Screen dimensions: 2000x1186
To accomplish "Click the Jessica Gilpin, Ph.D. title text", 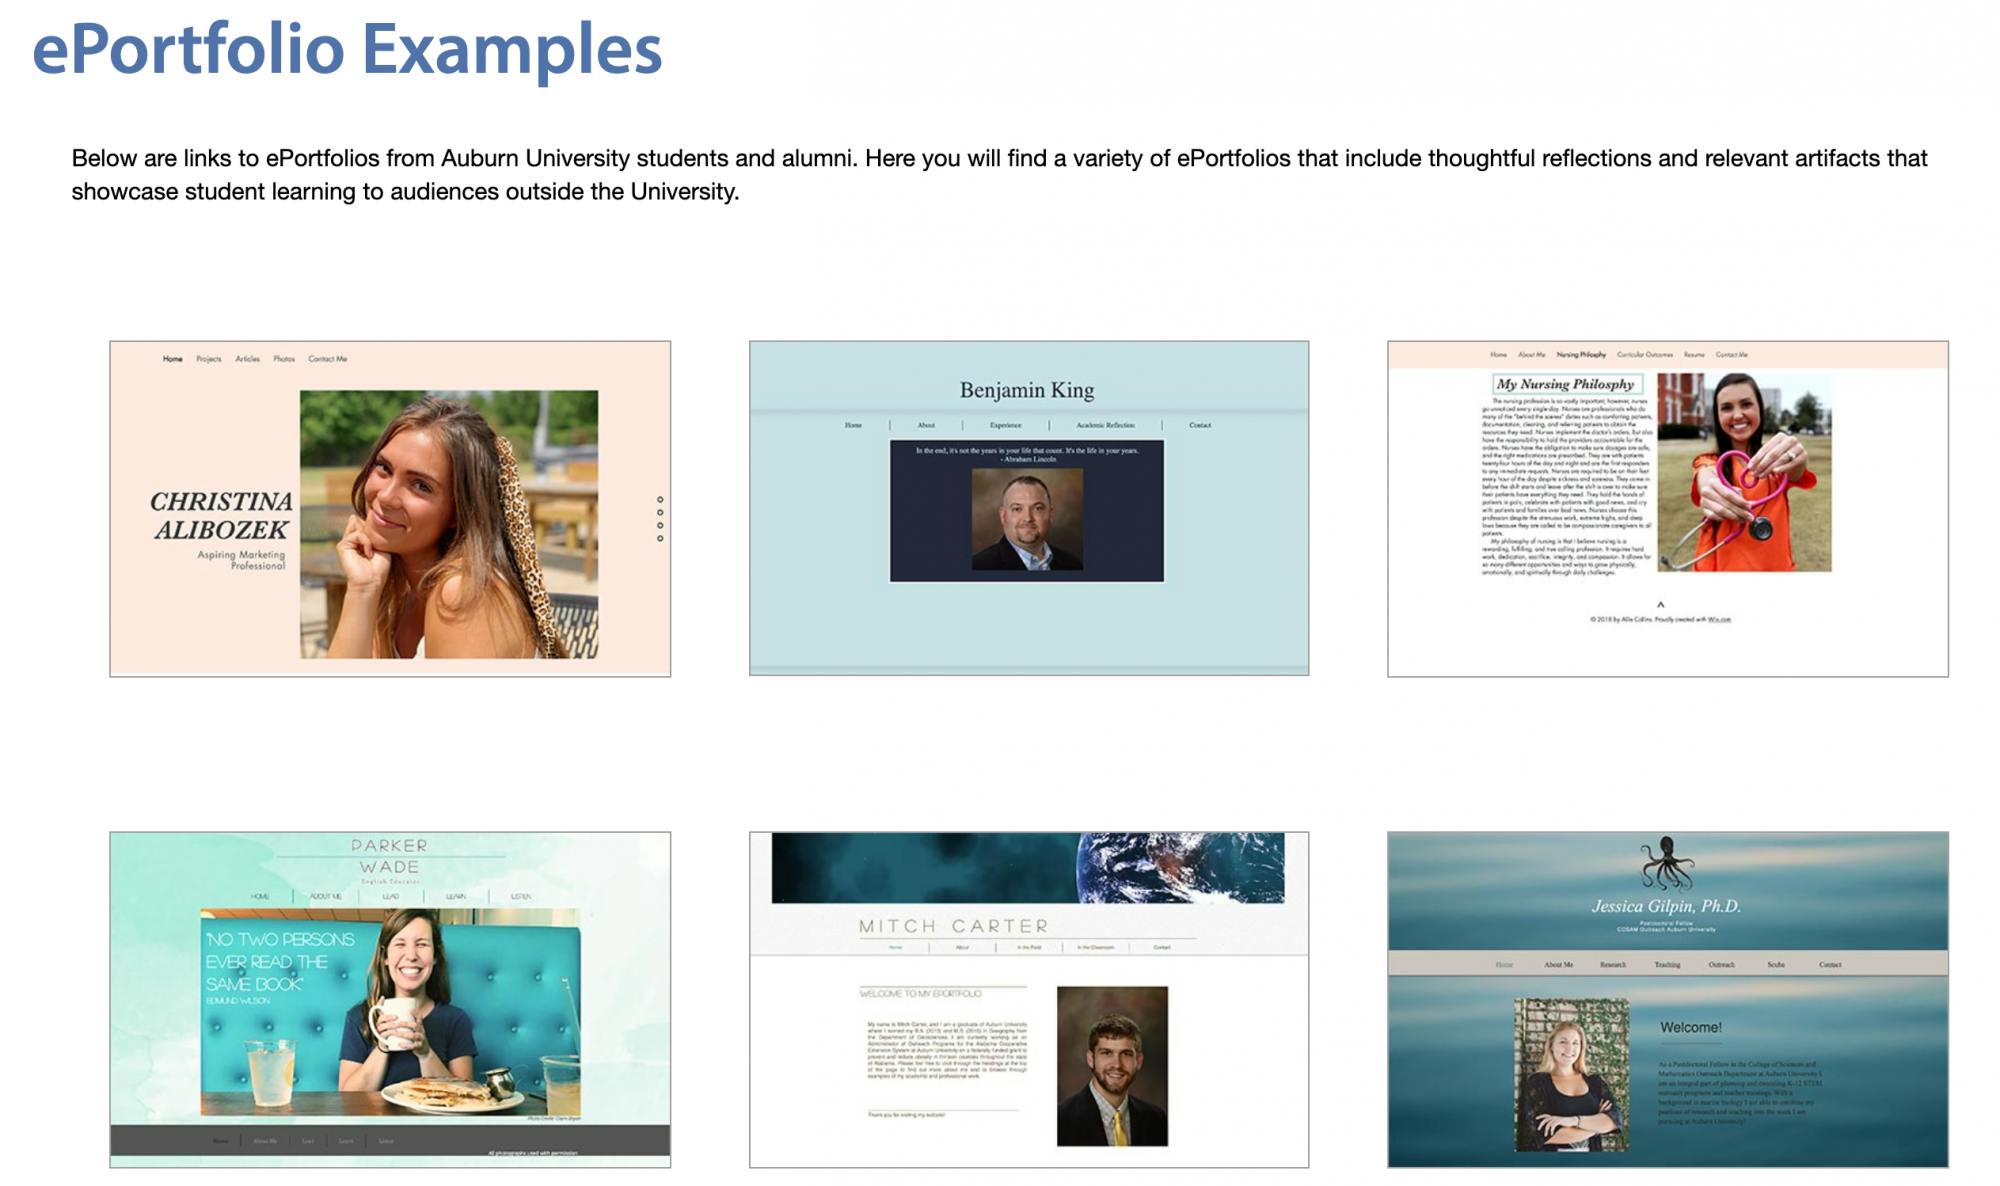I will (1666, 906).
